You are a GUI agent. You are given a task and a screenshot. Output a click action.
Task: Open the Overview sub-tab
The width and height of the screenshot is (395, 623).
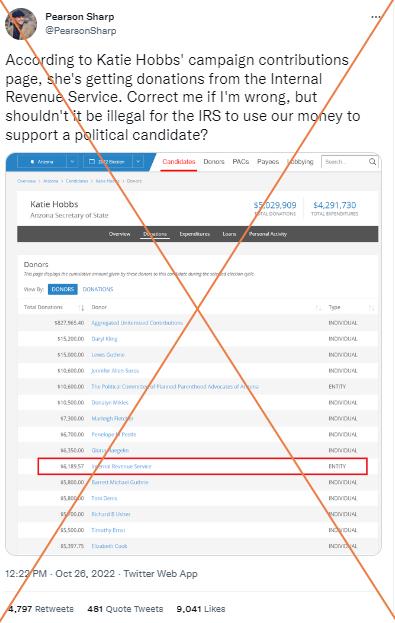(x=120, y=234)
